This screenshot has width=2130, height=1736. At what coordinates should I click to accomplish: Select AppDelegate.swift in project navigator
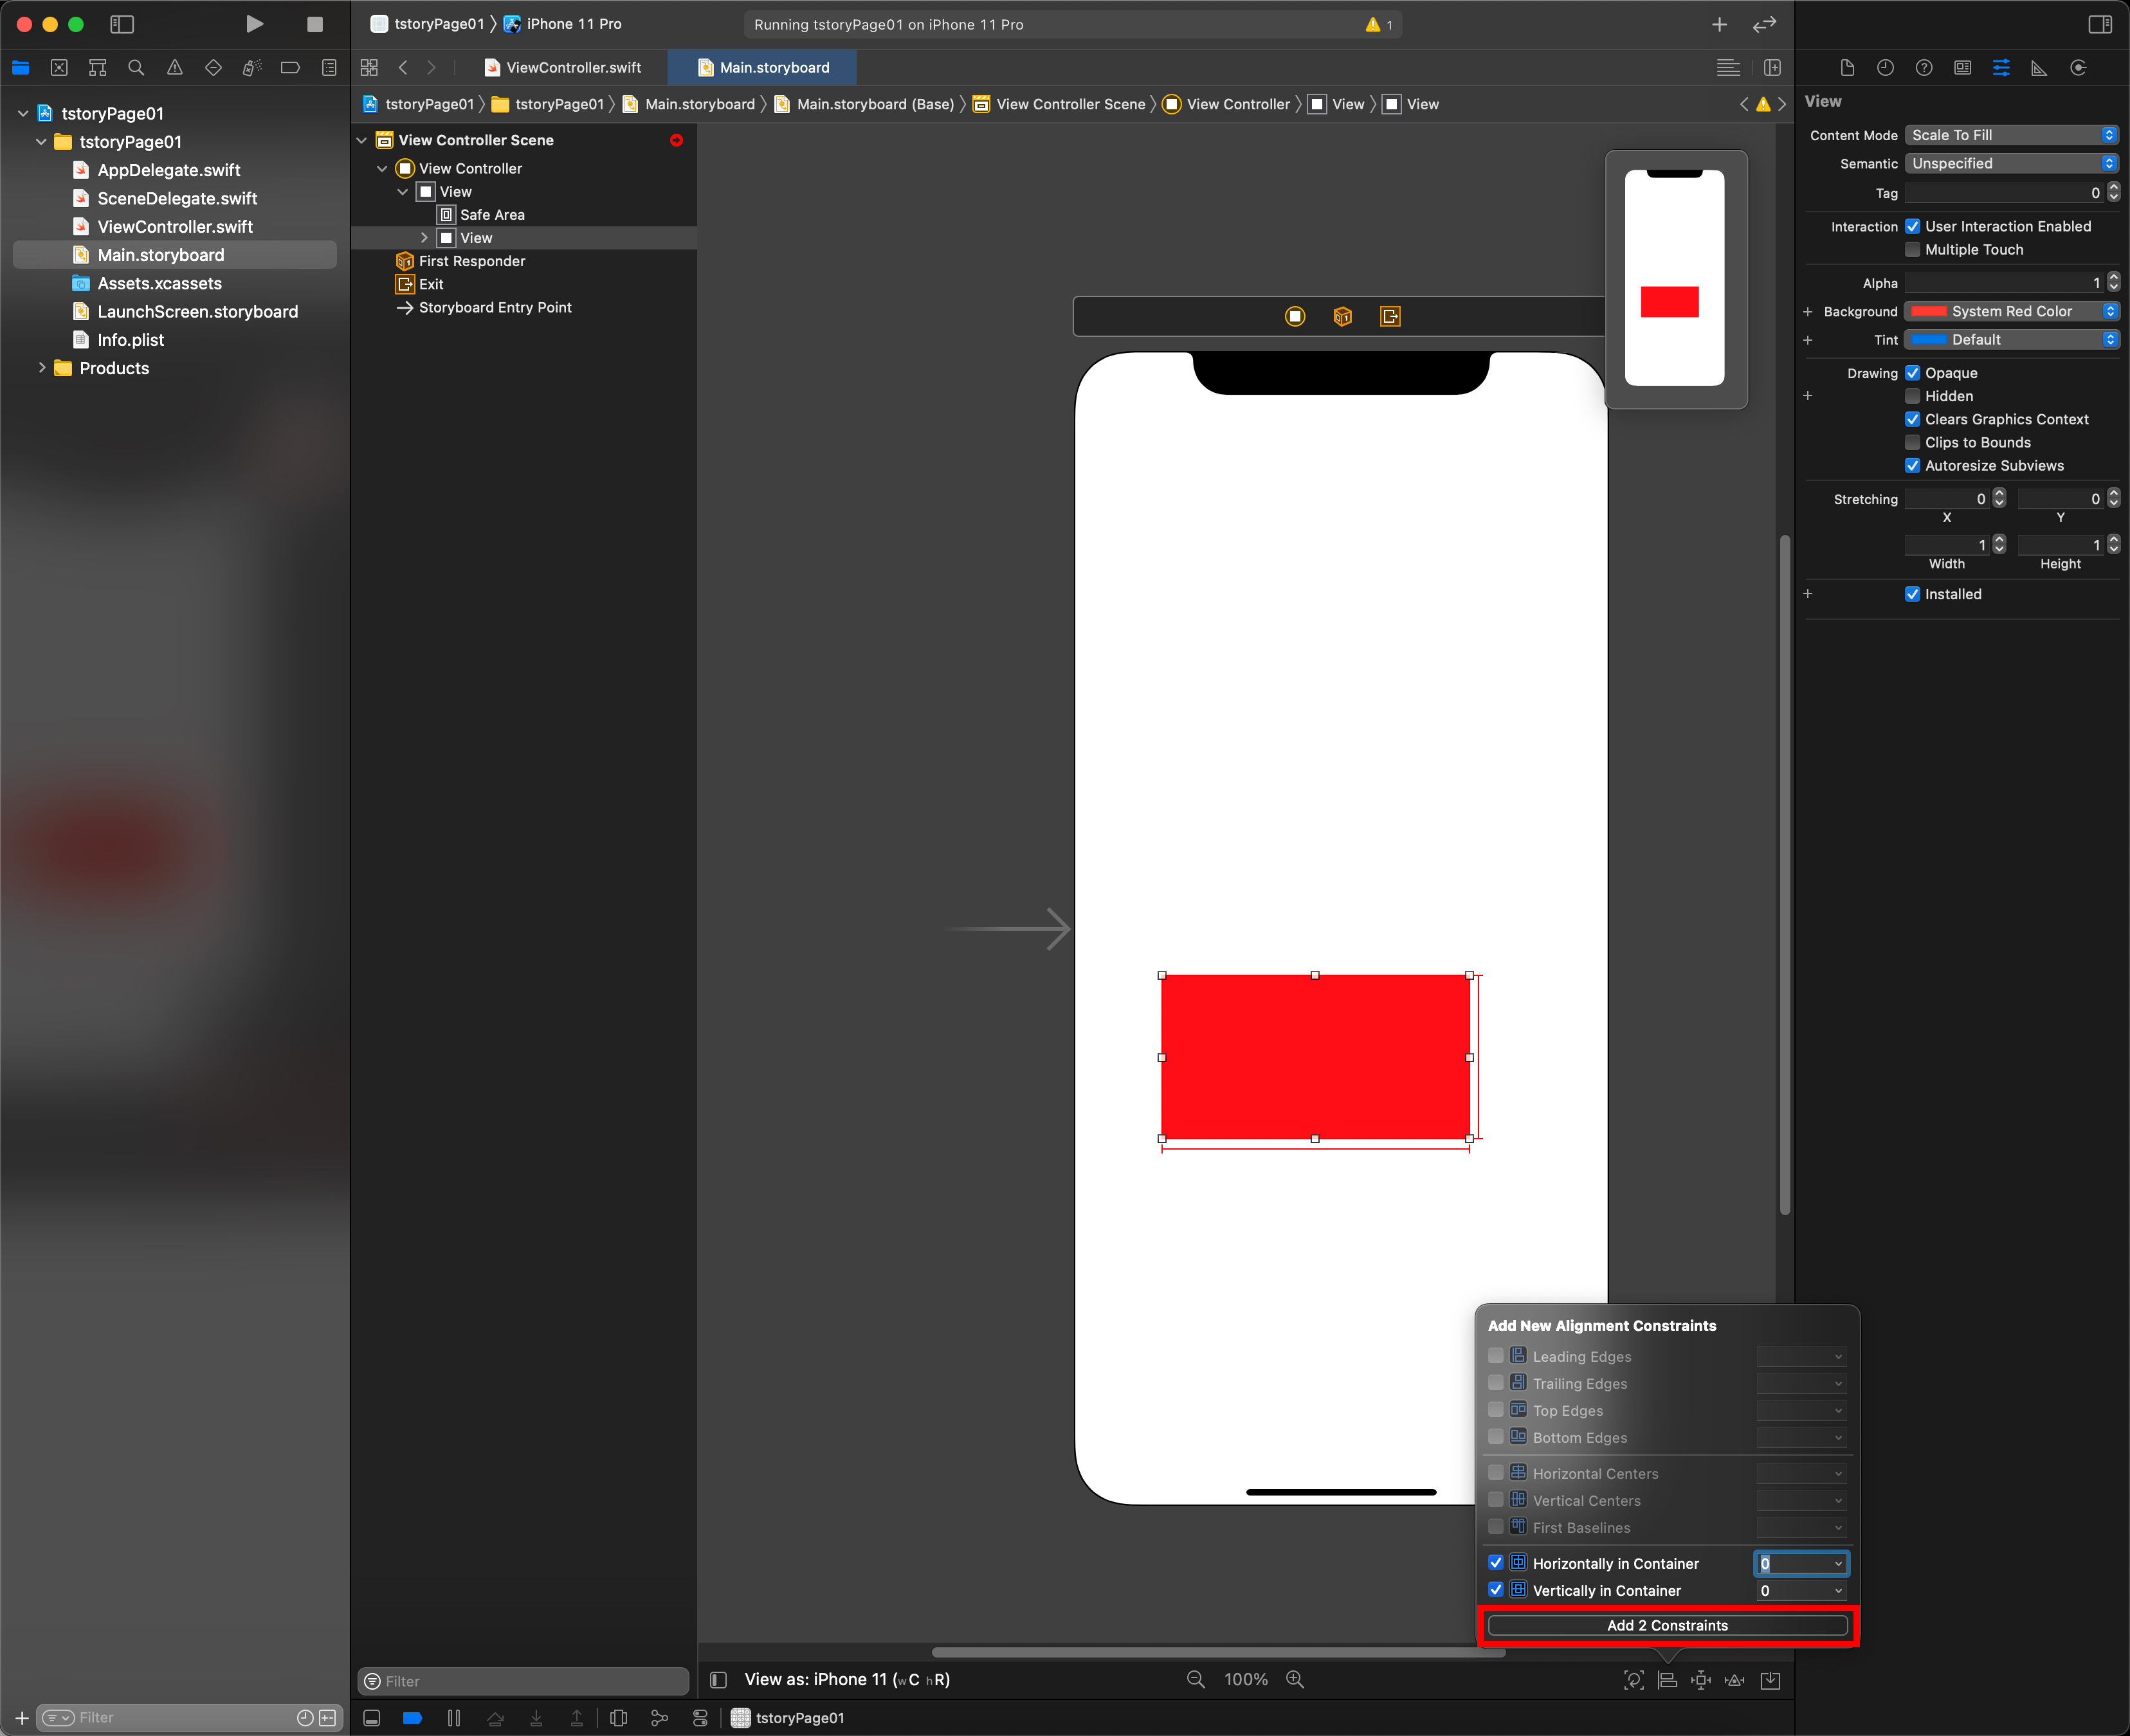pyautogui.click(x=168, y=170)
